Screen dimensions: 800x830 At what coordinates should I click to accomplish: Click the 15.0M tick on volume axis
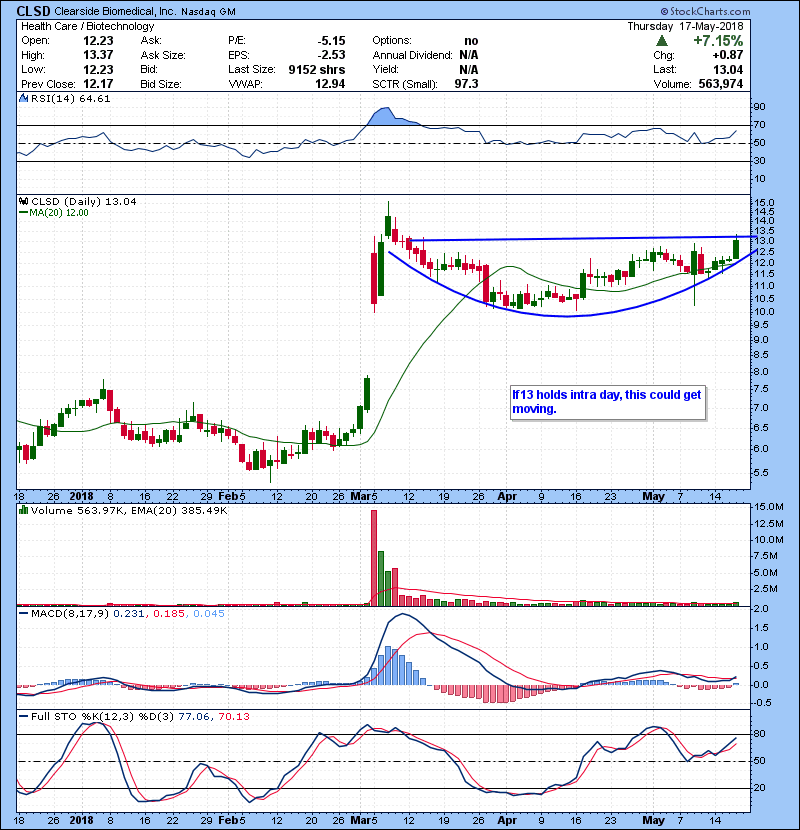768,507
